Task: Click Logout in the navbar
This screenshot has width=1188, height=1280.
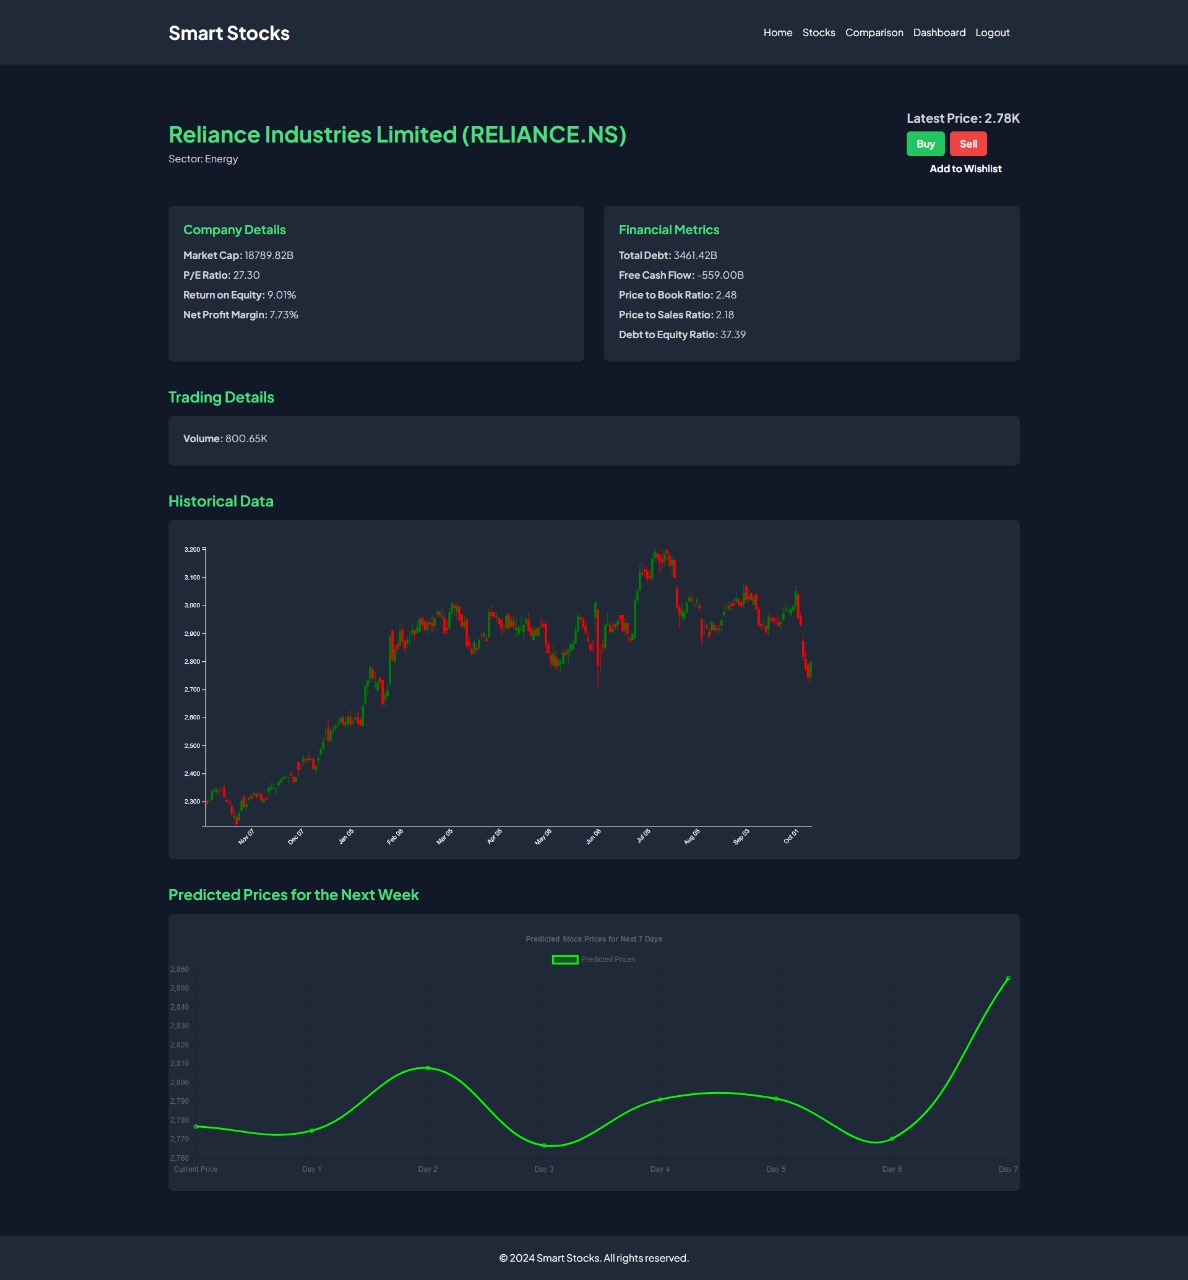Action: coord(992,33)
